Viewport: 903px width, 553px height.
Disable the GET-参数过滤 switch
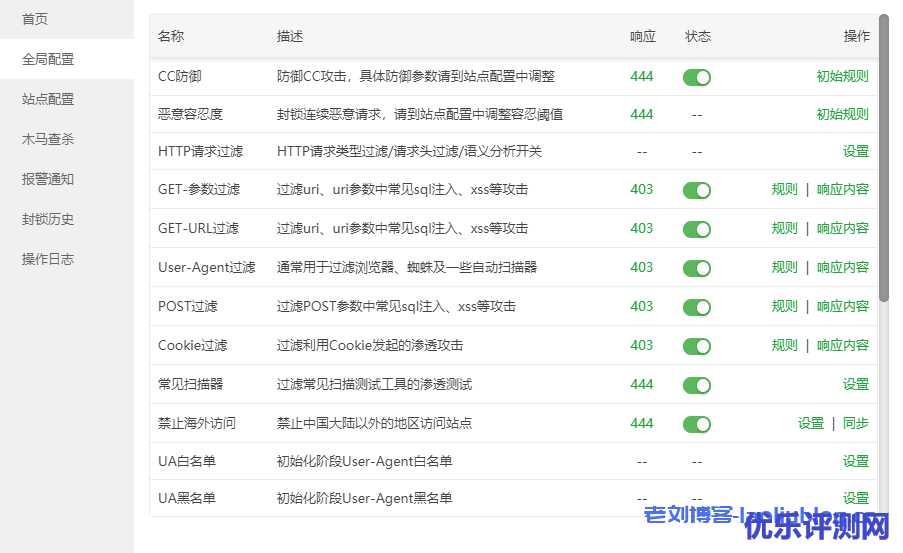click(696, 190)
